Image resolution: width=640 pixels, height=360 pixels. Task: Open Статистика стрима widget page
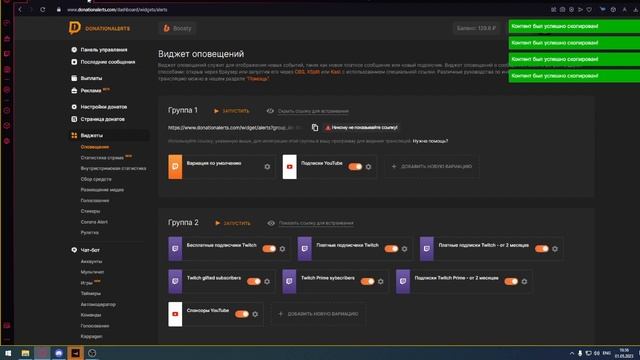pyautogui.click(x=102, y=158)
